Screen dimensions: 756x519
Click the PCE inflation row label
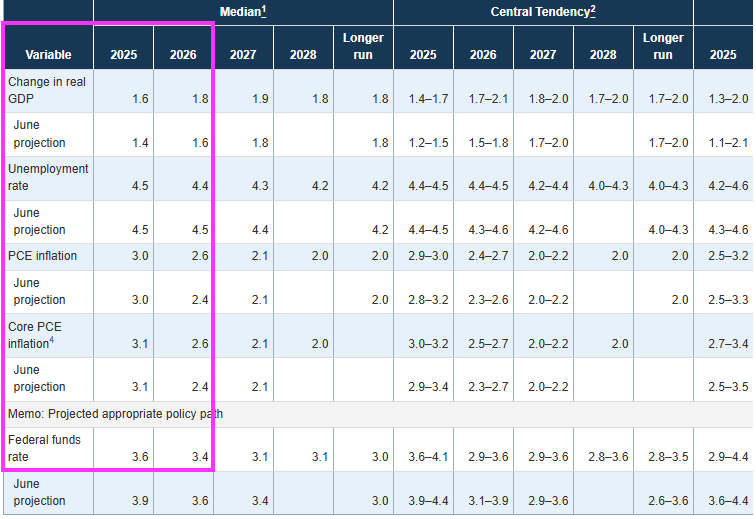[42, 256]
